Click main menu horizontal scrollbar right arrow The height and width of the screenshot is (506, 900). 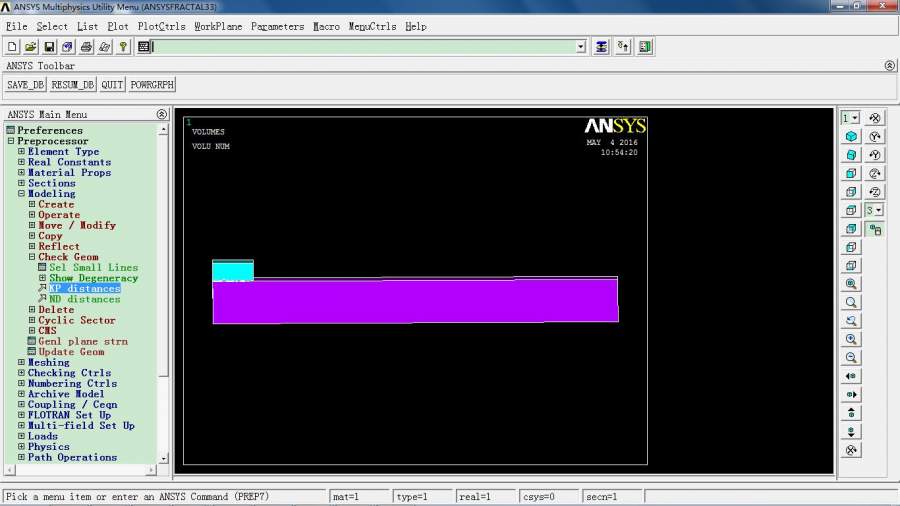[x=151, y=470]
